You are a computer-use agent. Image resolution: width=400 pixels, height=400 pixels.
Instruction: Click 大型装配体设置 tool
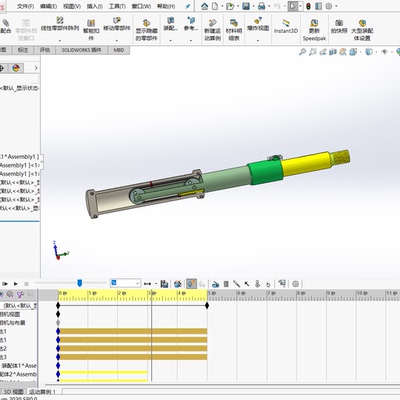[362, 30]
